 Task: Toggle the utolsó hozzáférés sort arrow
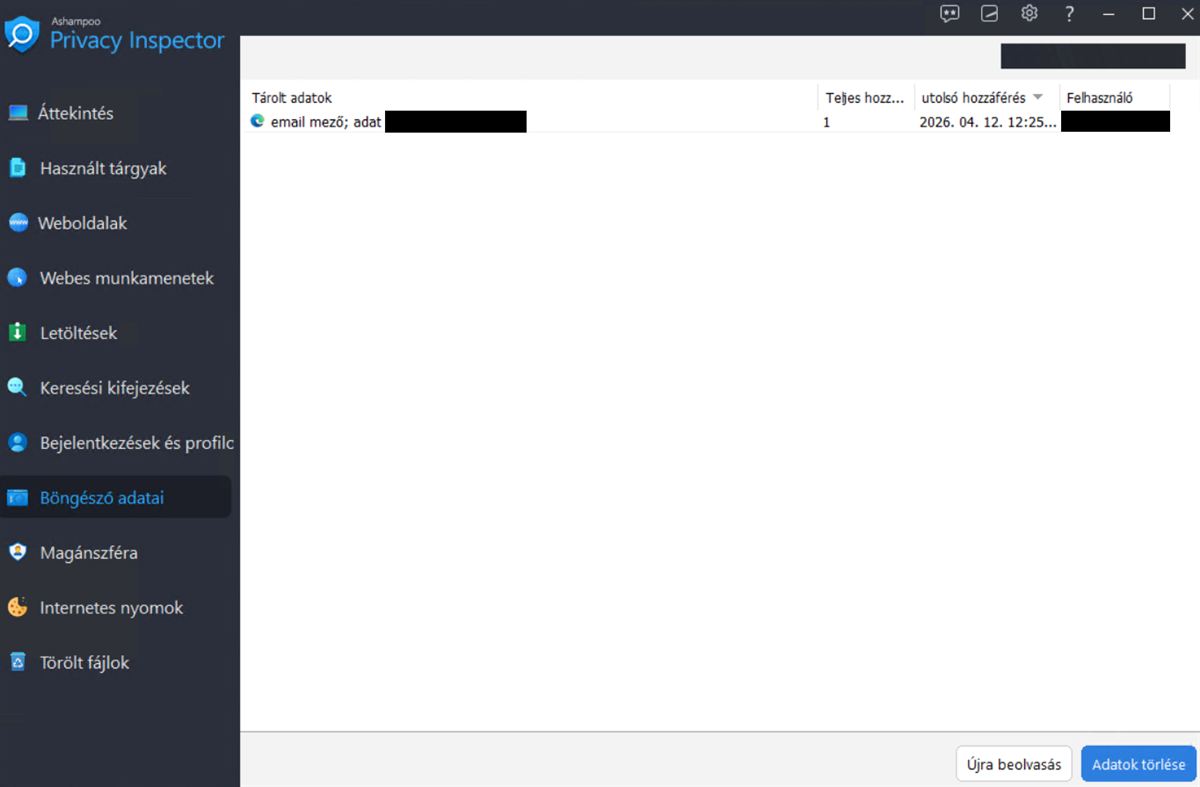1038,97
